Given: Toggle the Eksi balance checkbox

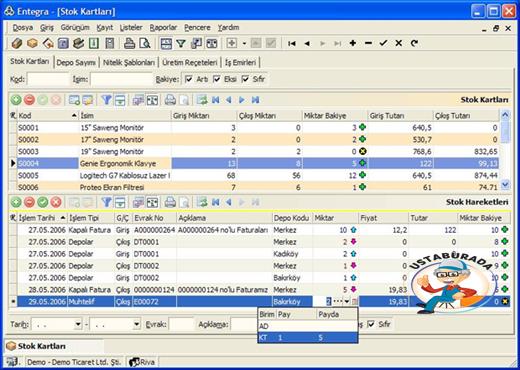Looking at the screenshot, I should coord(217,79).
